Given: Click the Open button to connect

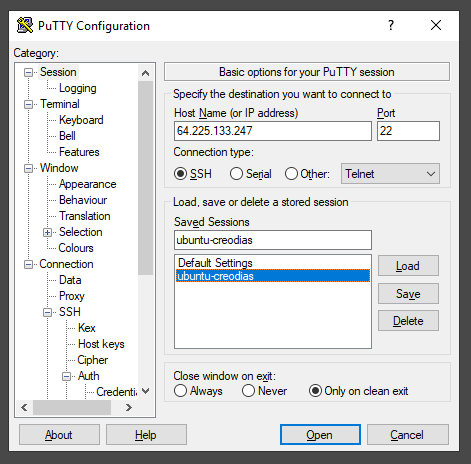Looking at the screenshot, I should point(320,435).
